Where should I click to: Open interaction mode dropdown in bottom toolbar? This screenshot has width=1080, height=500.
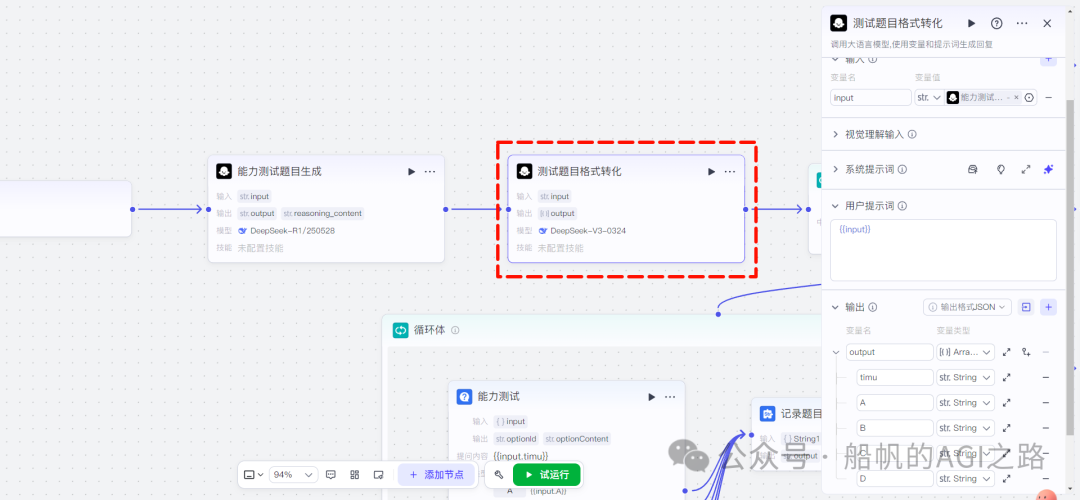253,475
